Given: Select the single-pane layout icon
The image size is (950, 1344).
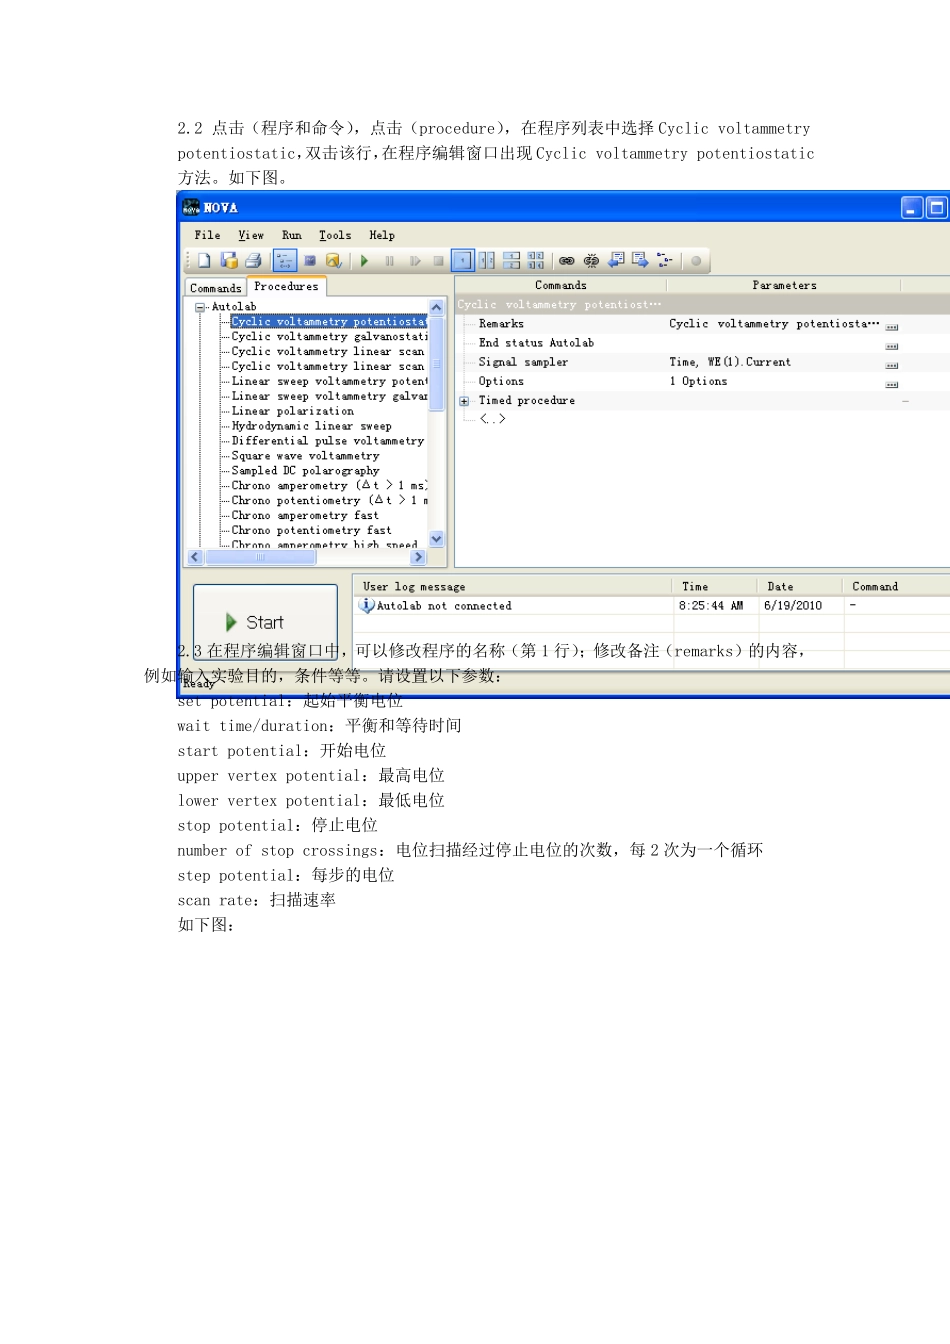Looking at the screenshot, I should coord(462,261).
